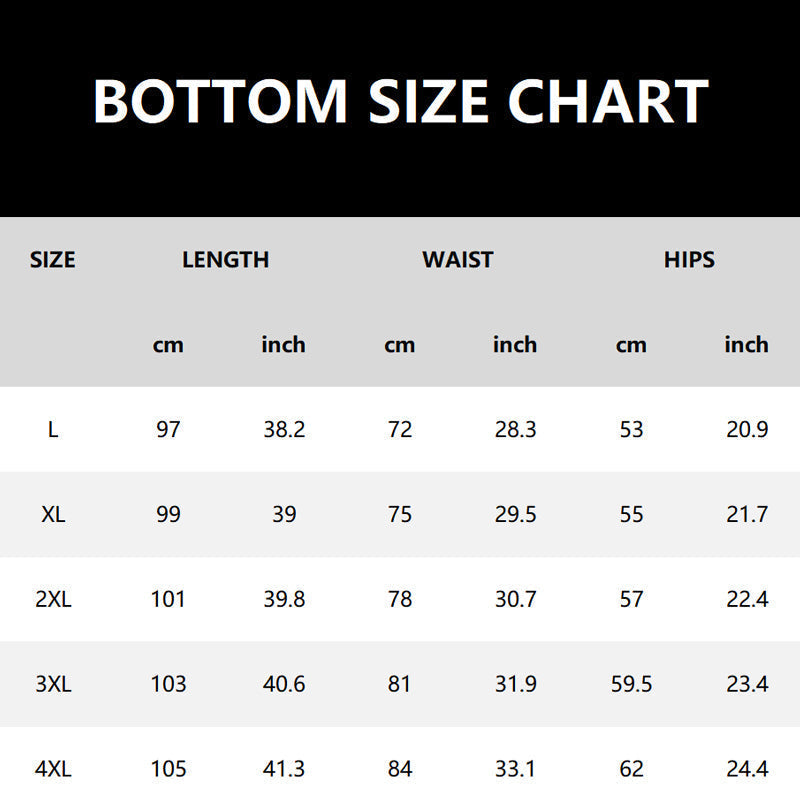
Task: Click the 97 cm length value
Action: (x=168, y=430)
